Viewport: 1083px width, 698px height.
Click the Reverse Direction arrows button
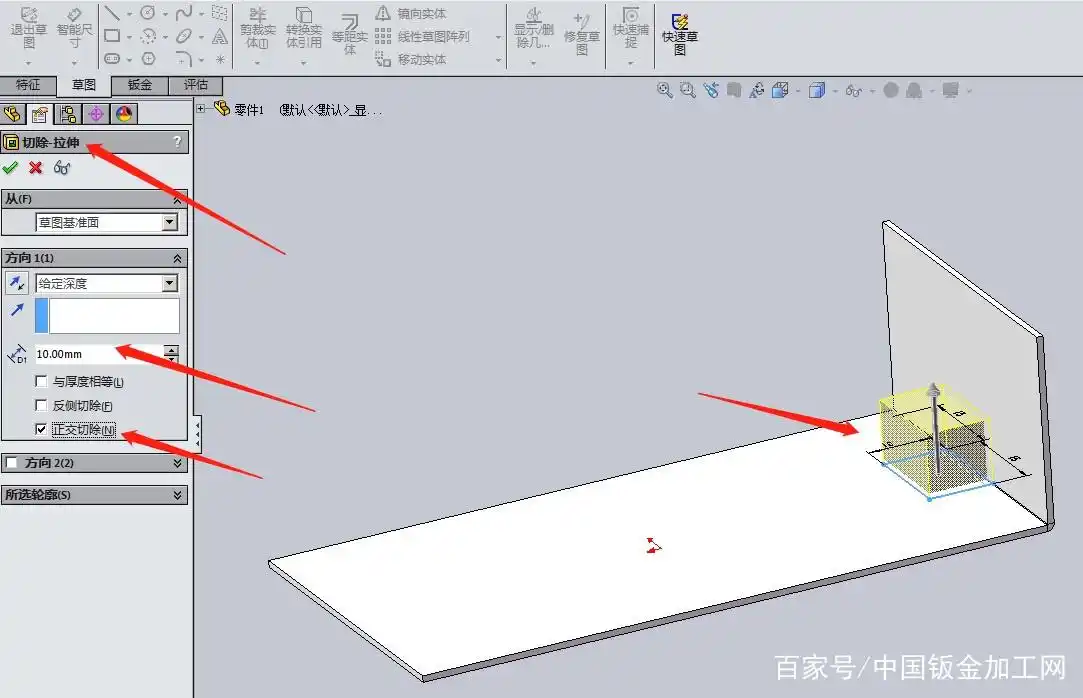coord(16,283)
